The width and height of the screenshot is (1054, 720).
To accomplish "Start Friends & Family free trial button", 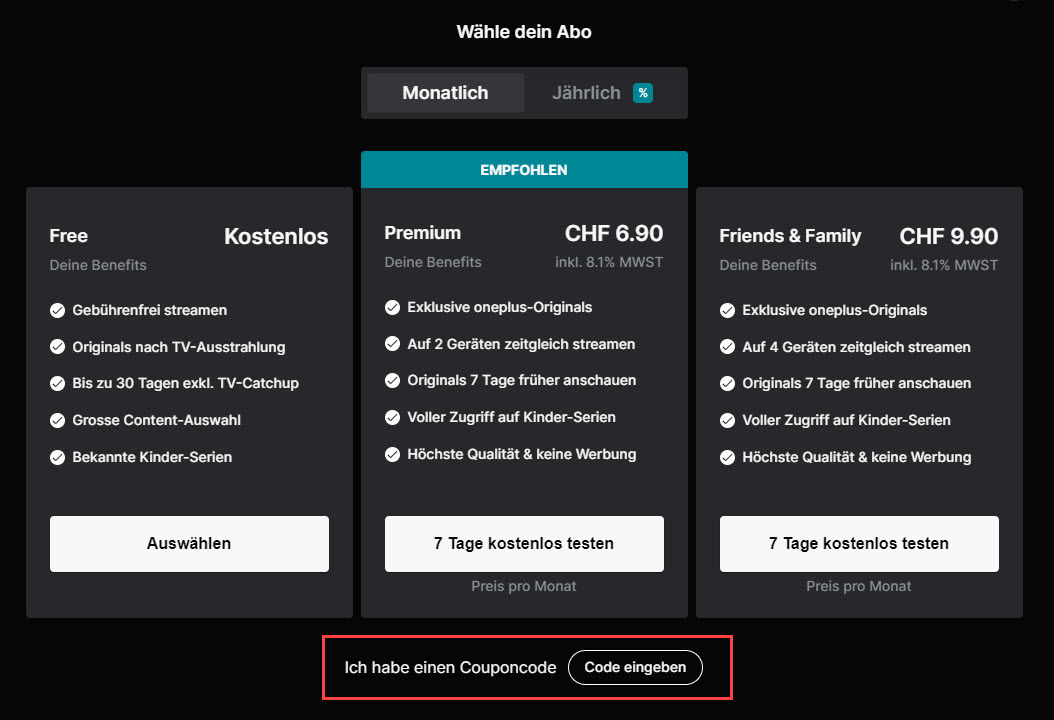I will [859, 544].
